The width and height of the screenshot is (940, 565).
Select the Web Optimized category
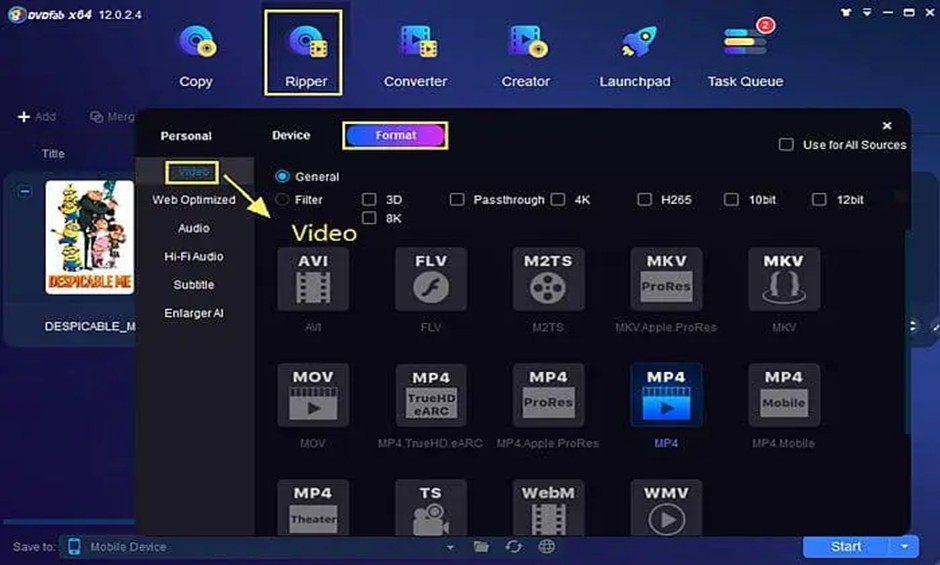click(x=194, y=200)
